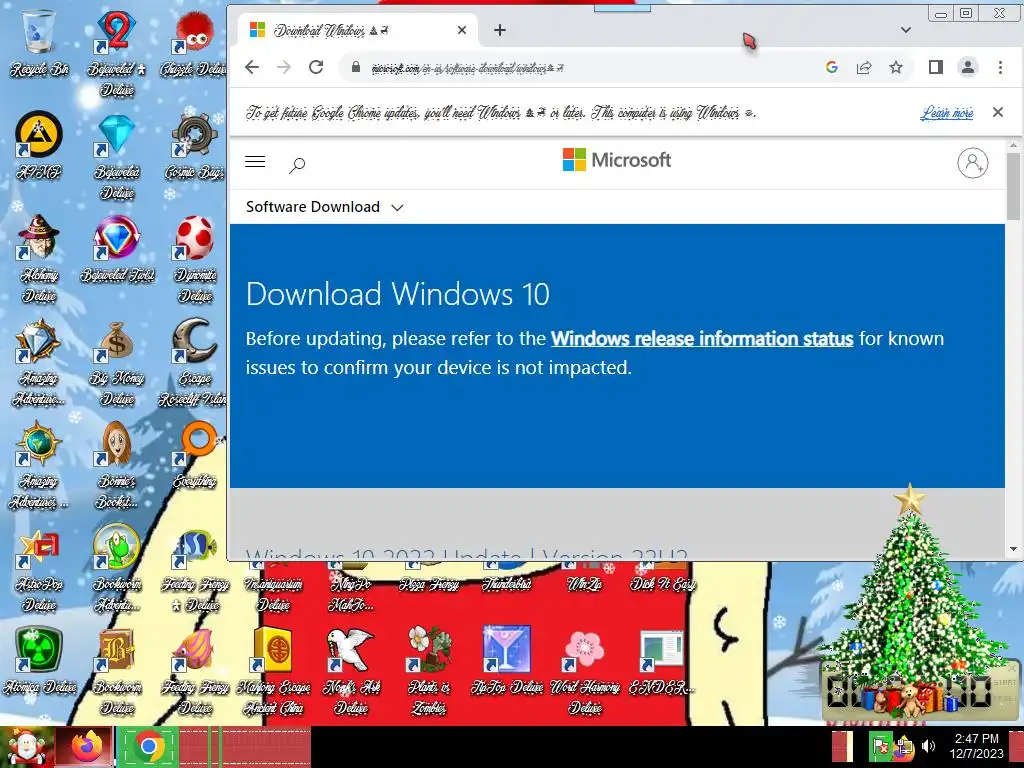Open Windows release information status link
The width and height of the screenshot is (1024, 768).
pos(702,338)
